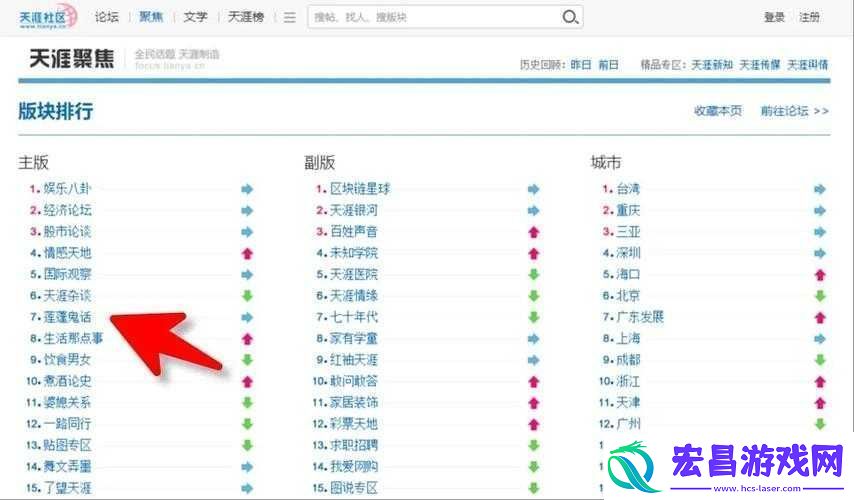854x500 pixels.
Task: Open the 了望天涯 board
Action: click(x=68, y=487)
